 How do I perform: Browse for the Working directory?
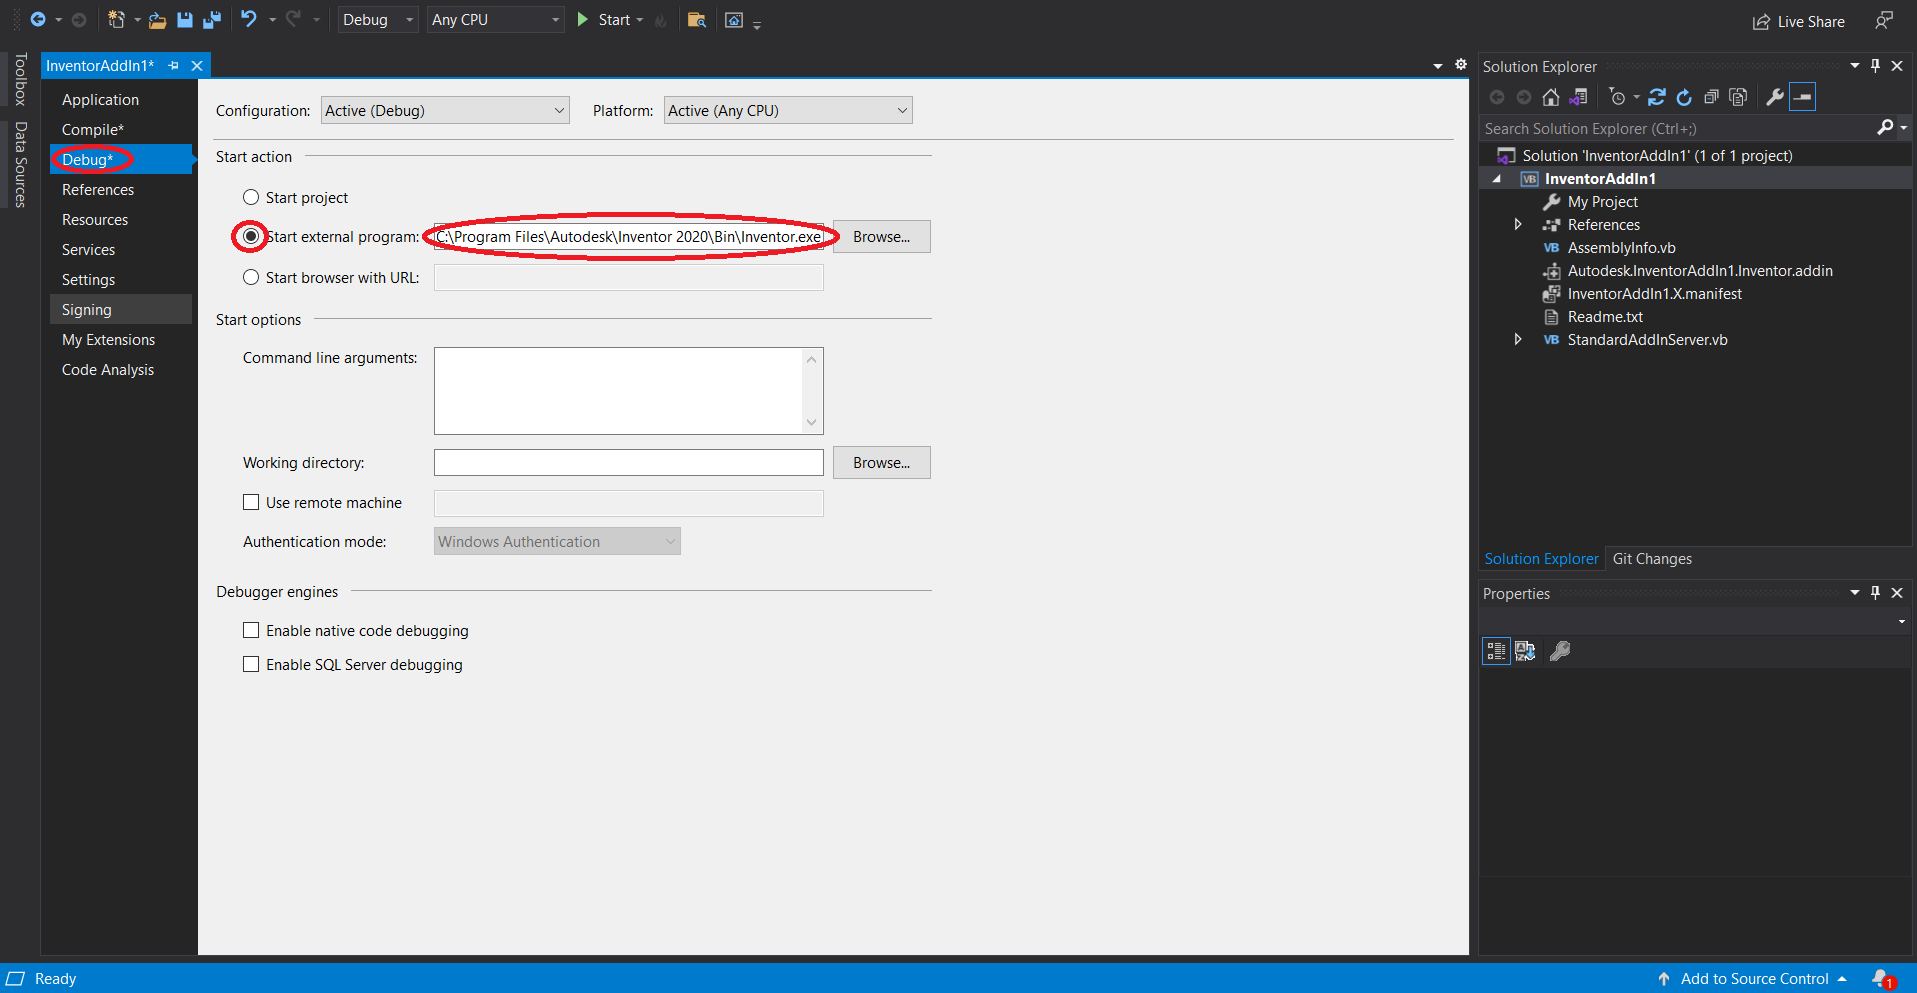tap(881, 462)
